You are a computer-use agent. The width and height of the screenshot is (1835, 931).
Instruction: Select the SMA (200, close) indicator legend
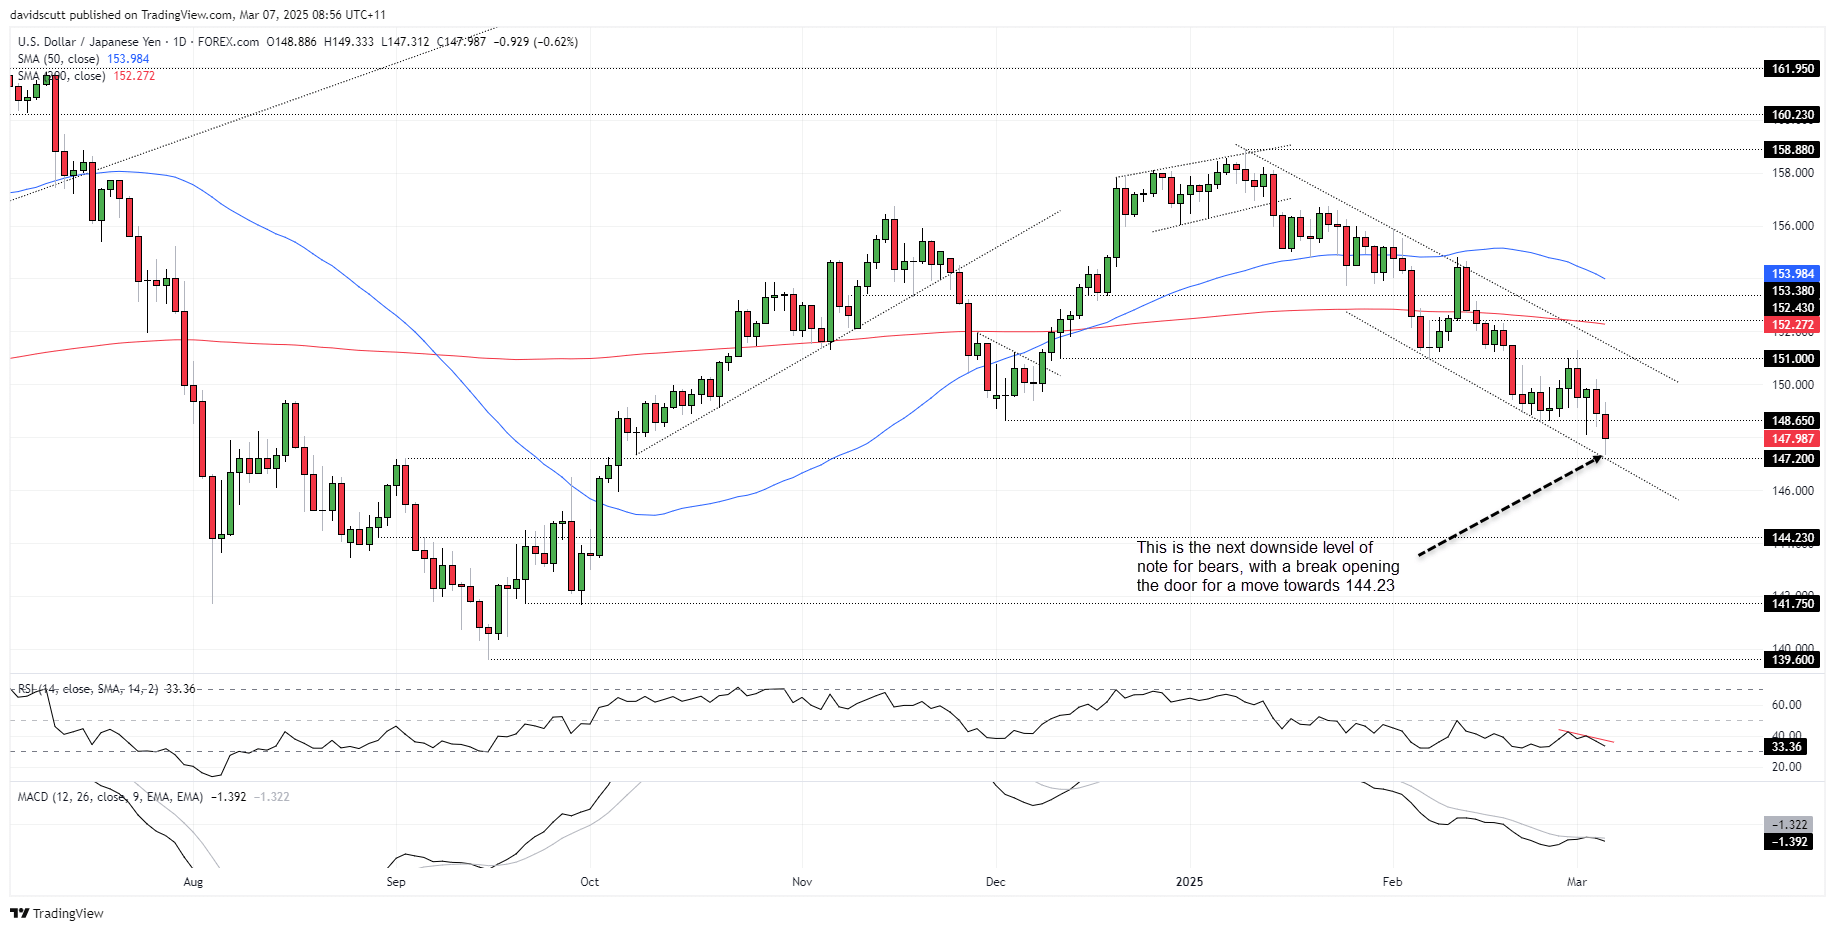coord(86,76)
